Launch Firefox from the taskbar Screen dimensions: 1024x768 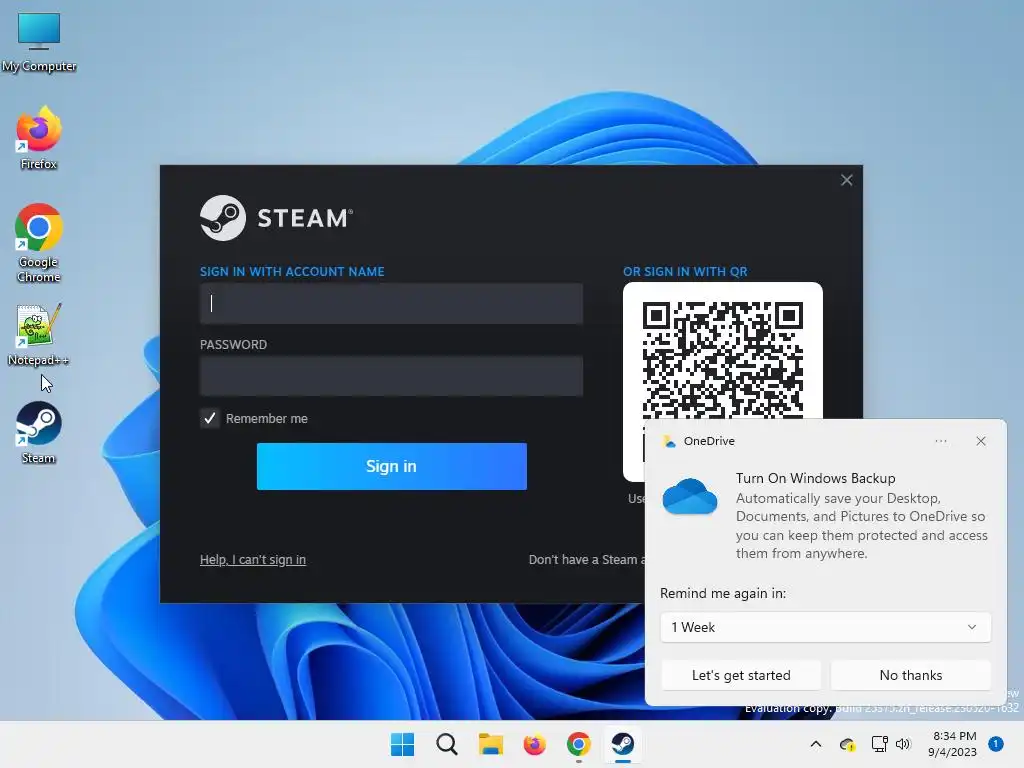point(534,744)
